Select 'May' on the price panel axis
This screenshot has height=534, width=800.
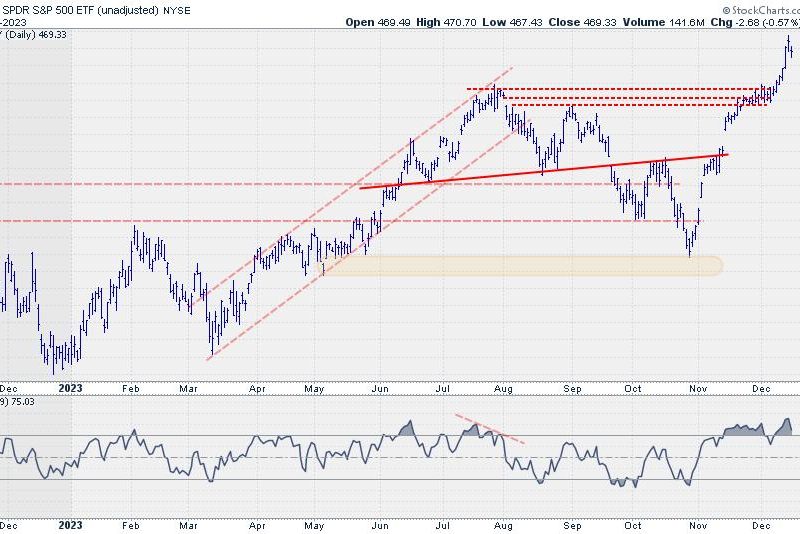[314, 389]
